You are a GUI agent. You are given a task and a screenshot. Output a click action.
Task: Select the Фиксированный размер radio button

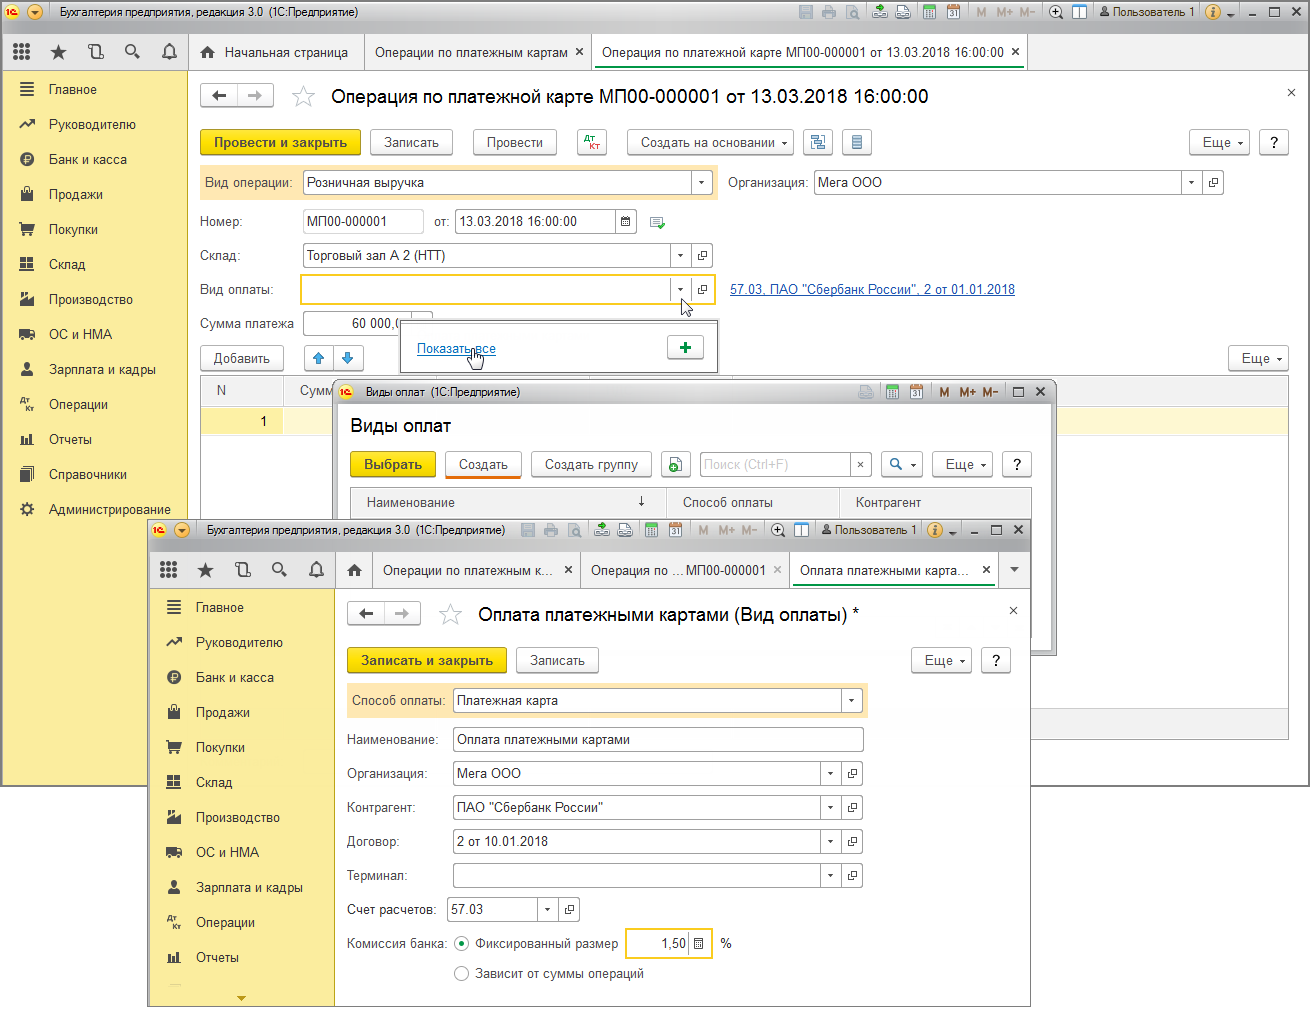click(x=461, y=943)
